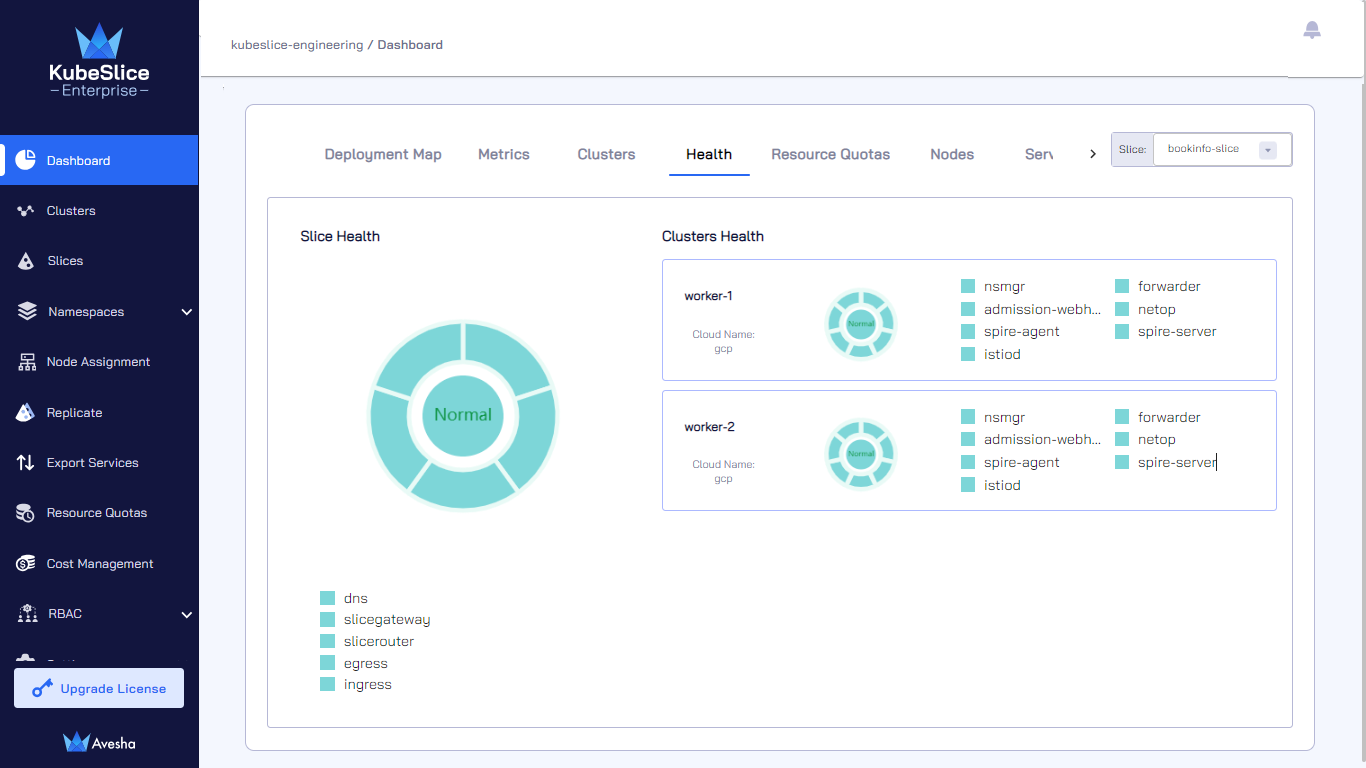Click the worker-1 health donut chart
The image size is (1366, 768).
pos(861,323)
